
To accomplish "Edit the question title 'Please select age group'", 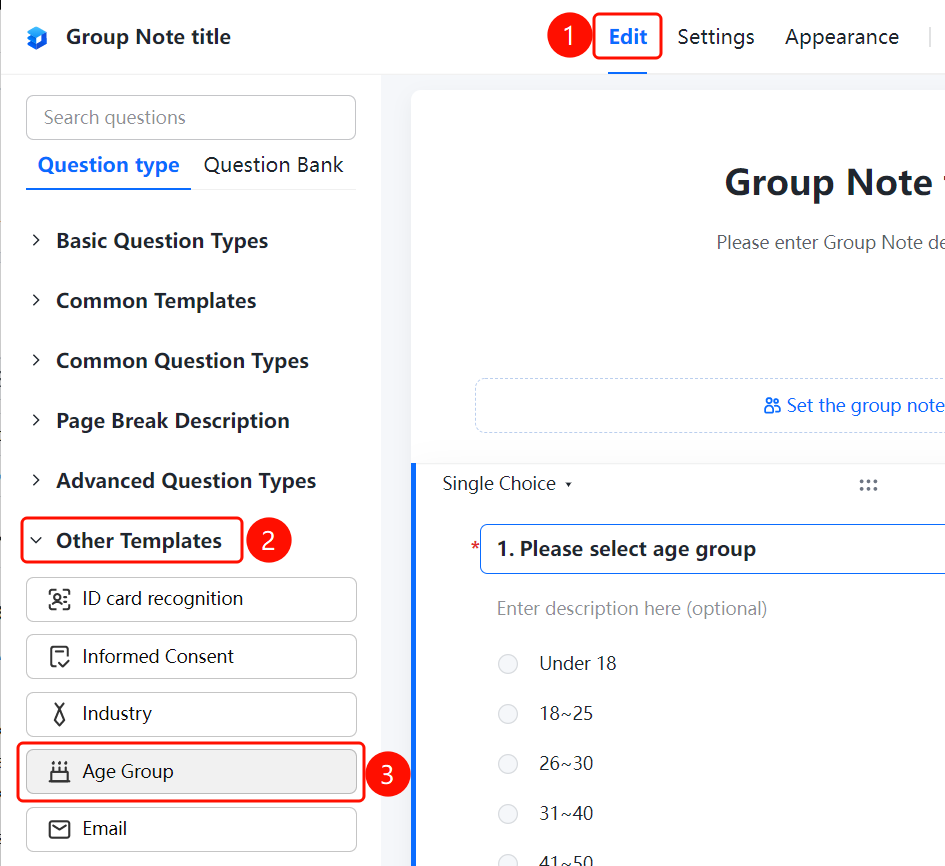I will click(712, 549).
